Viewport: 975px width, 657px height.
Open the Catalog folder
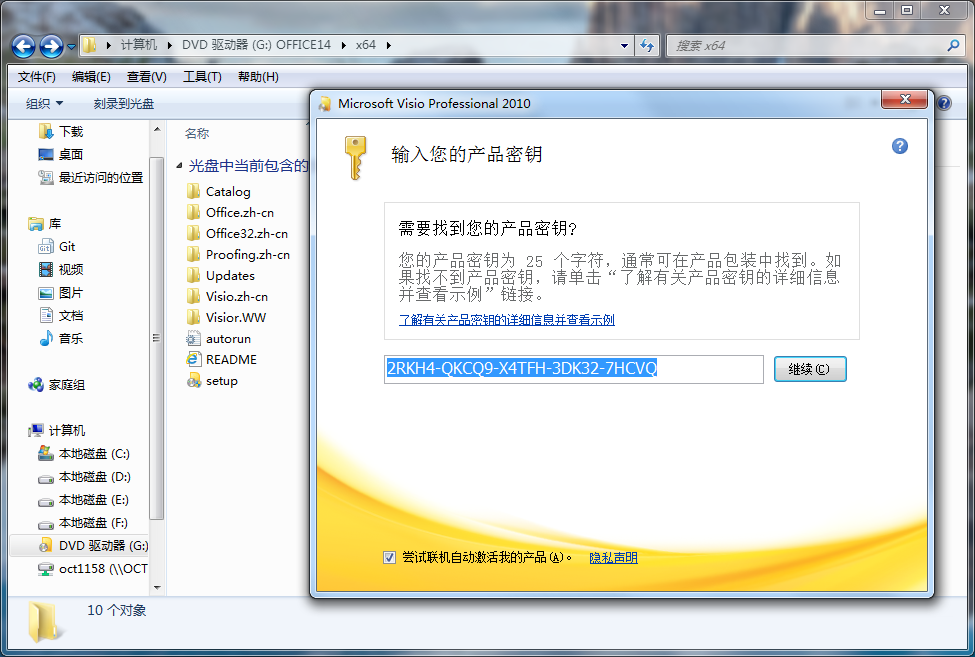(227, 191)
